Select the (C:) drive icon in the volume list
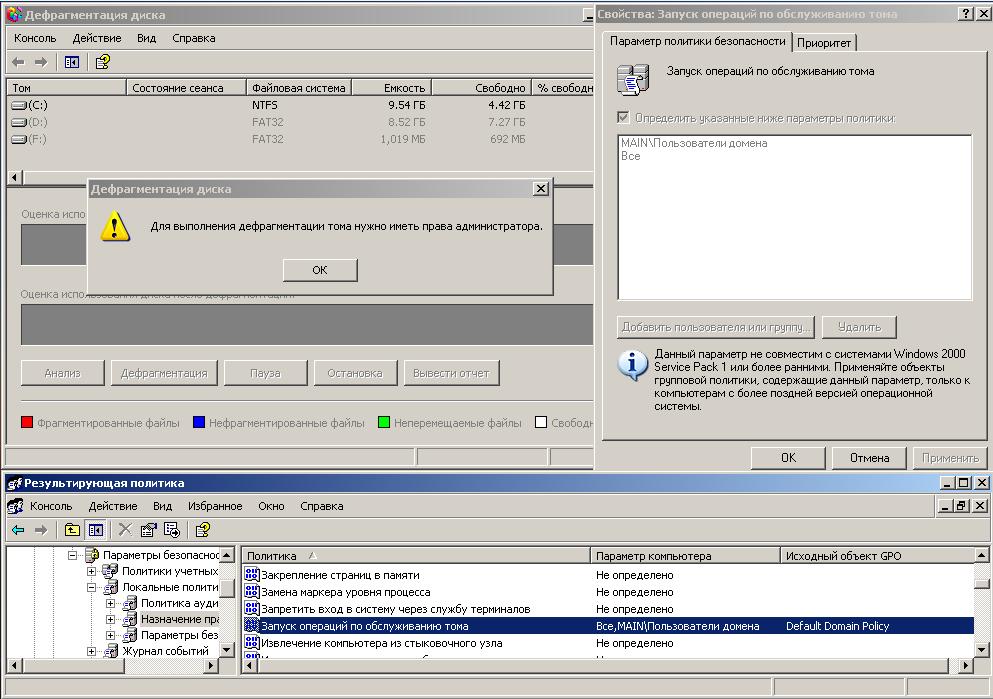The height and width of the screenshot is (699, 993). pos(19,105)
